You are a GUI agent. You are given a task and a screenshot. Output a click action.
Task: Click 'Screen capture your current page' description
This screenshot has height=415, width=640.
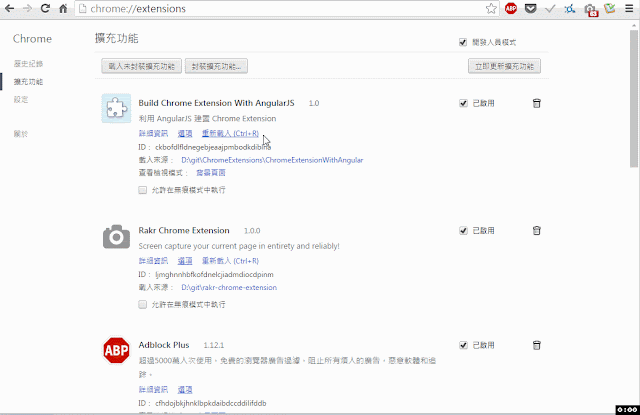click(x=239, y=246)
